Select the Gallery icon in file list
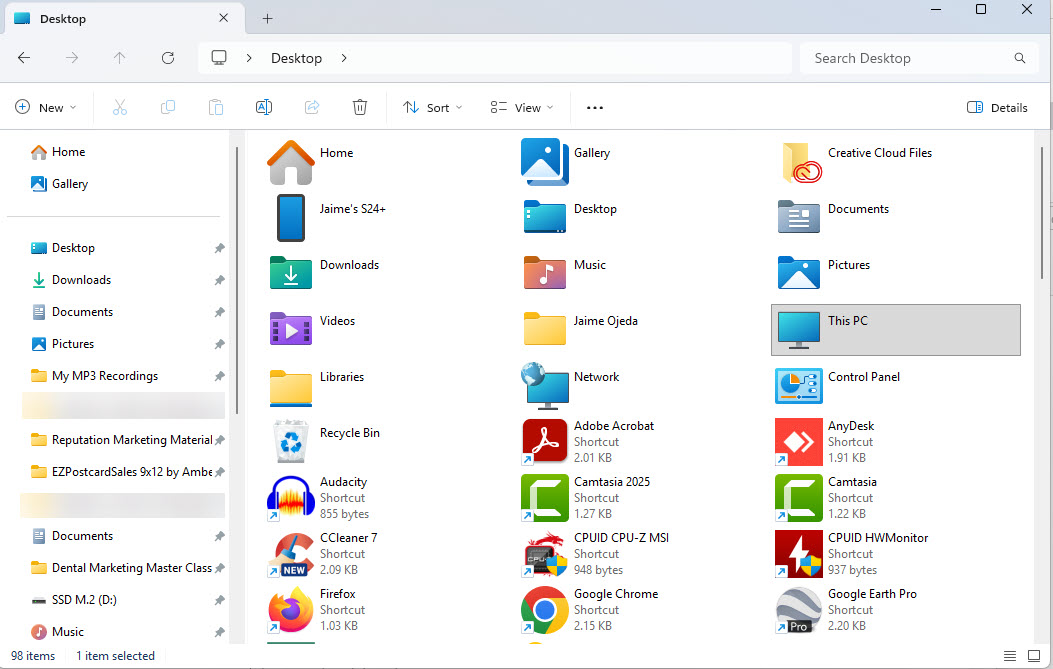 pos(545,162)
